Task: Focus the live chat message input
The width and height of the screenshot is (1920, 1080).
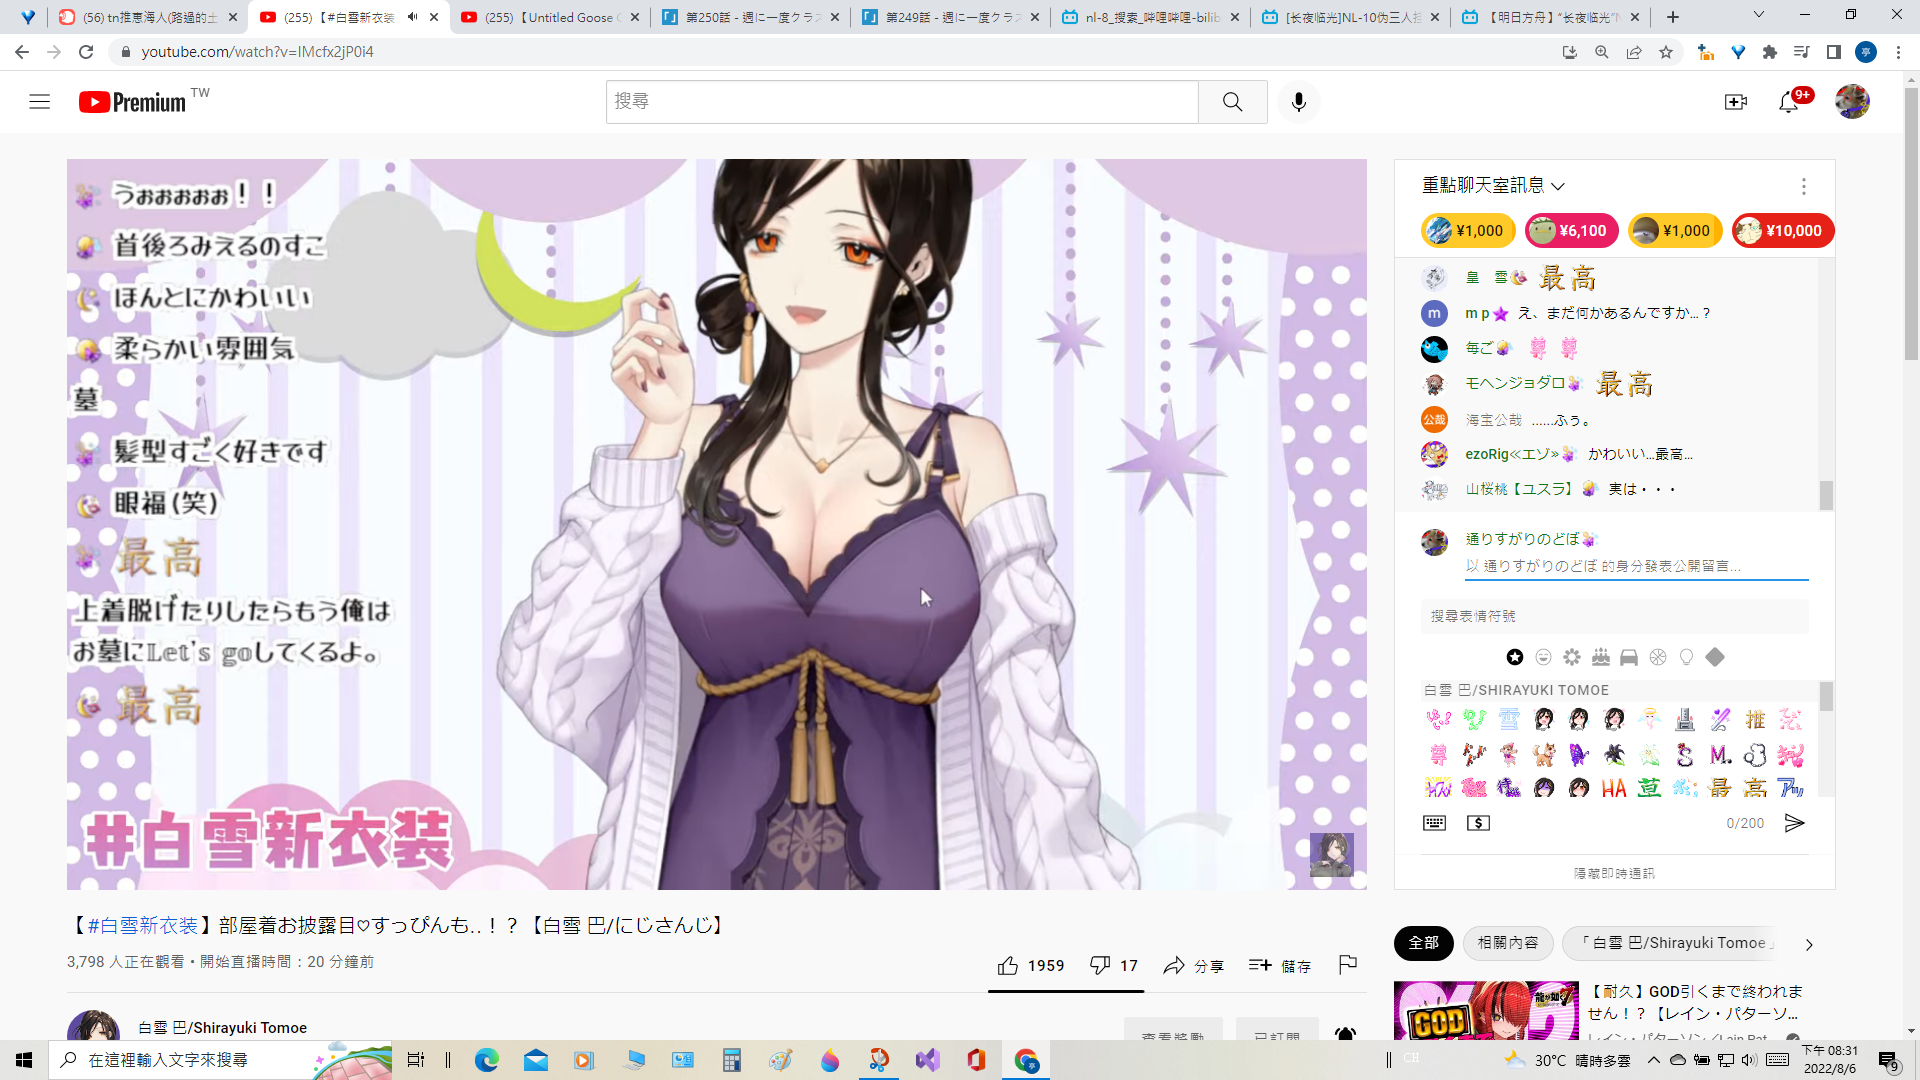Action: [x=1636, y=566]
